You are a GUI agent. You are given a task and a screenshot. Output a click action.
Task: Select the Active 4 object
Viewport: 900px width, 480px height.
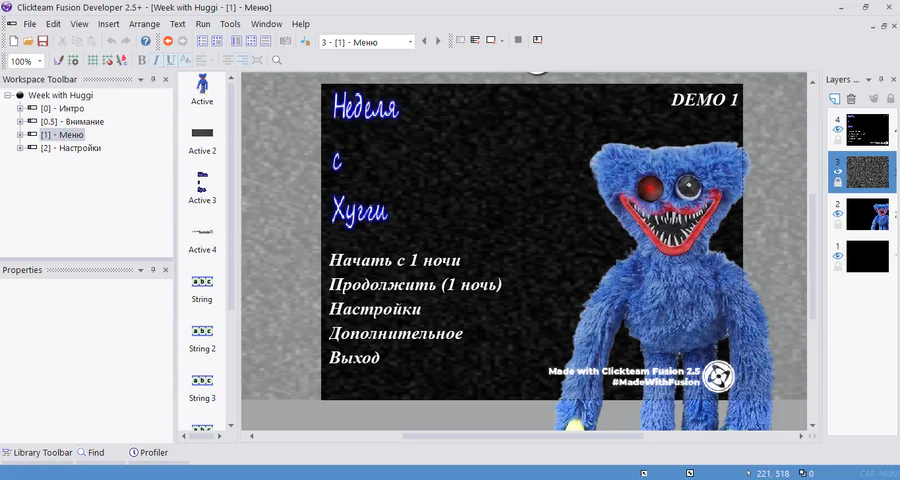tap(202, 239)
